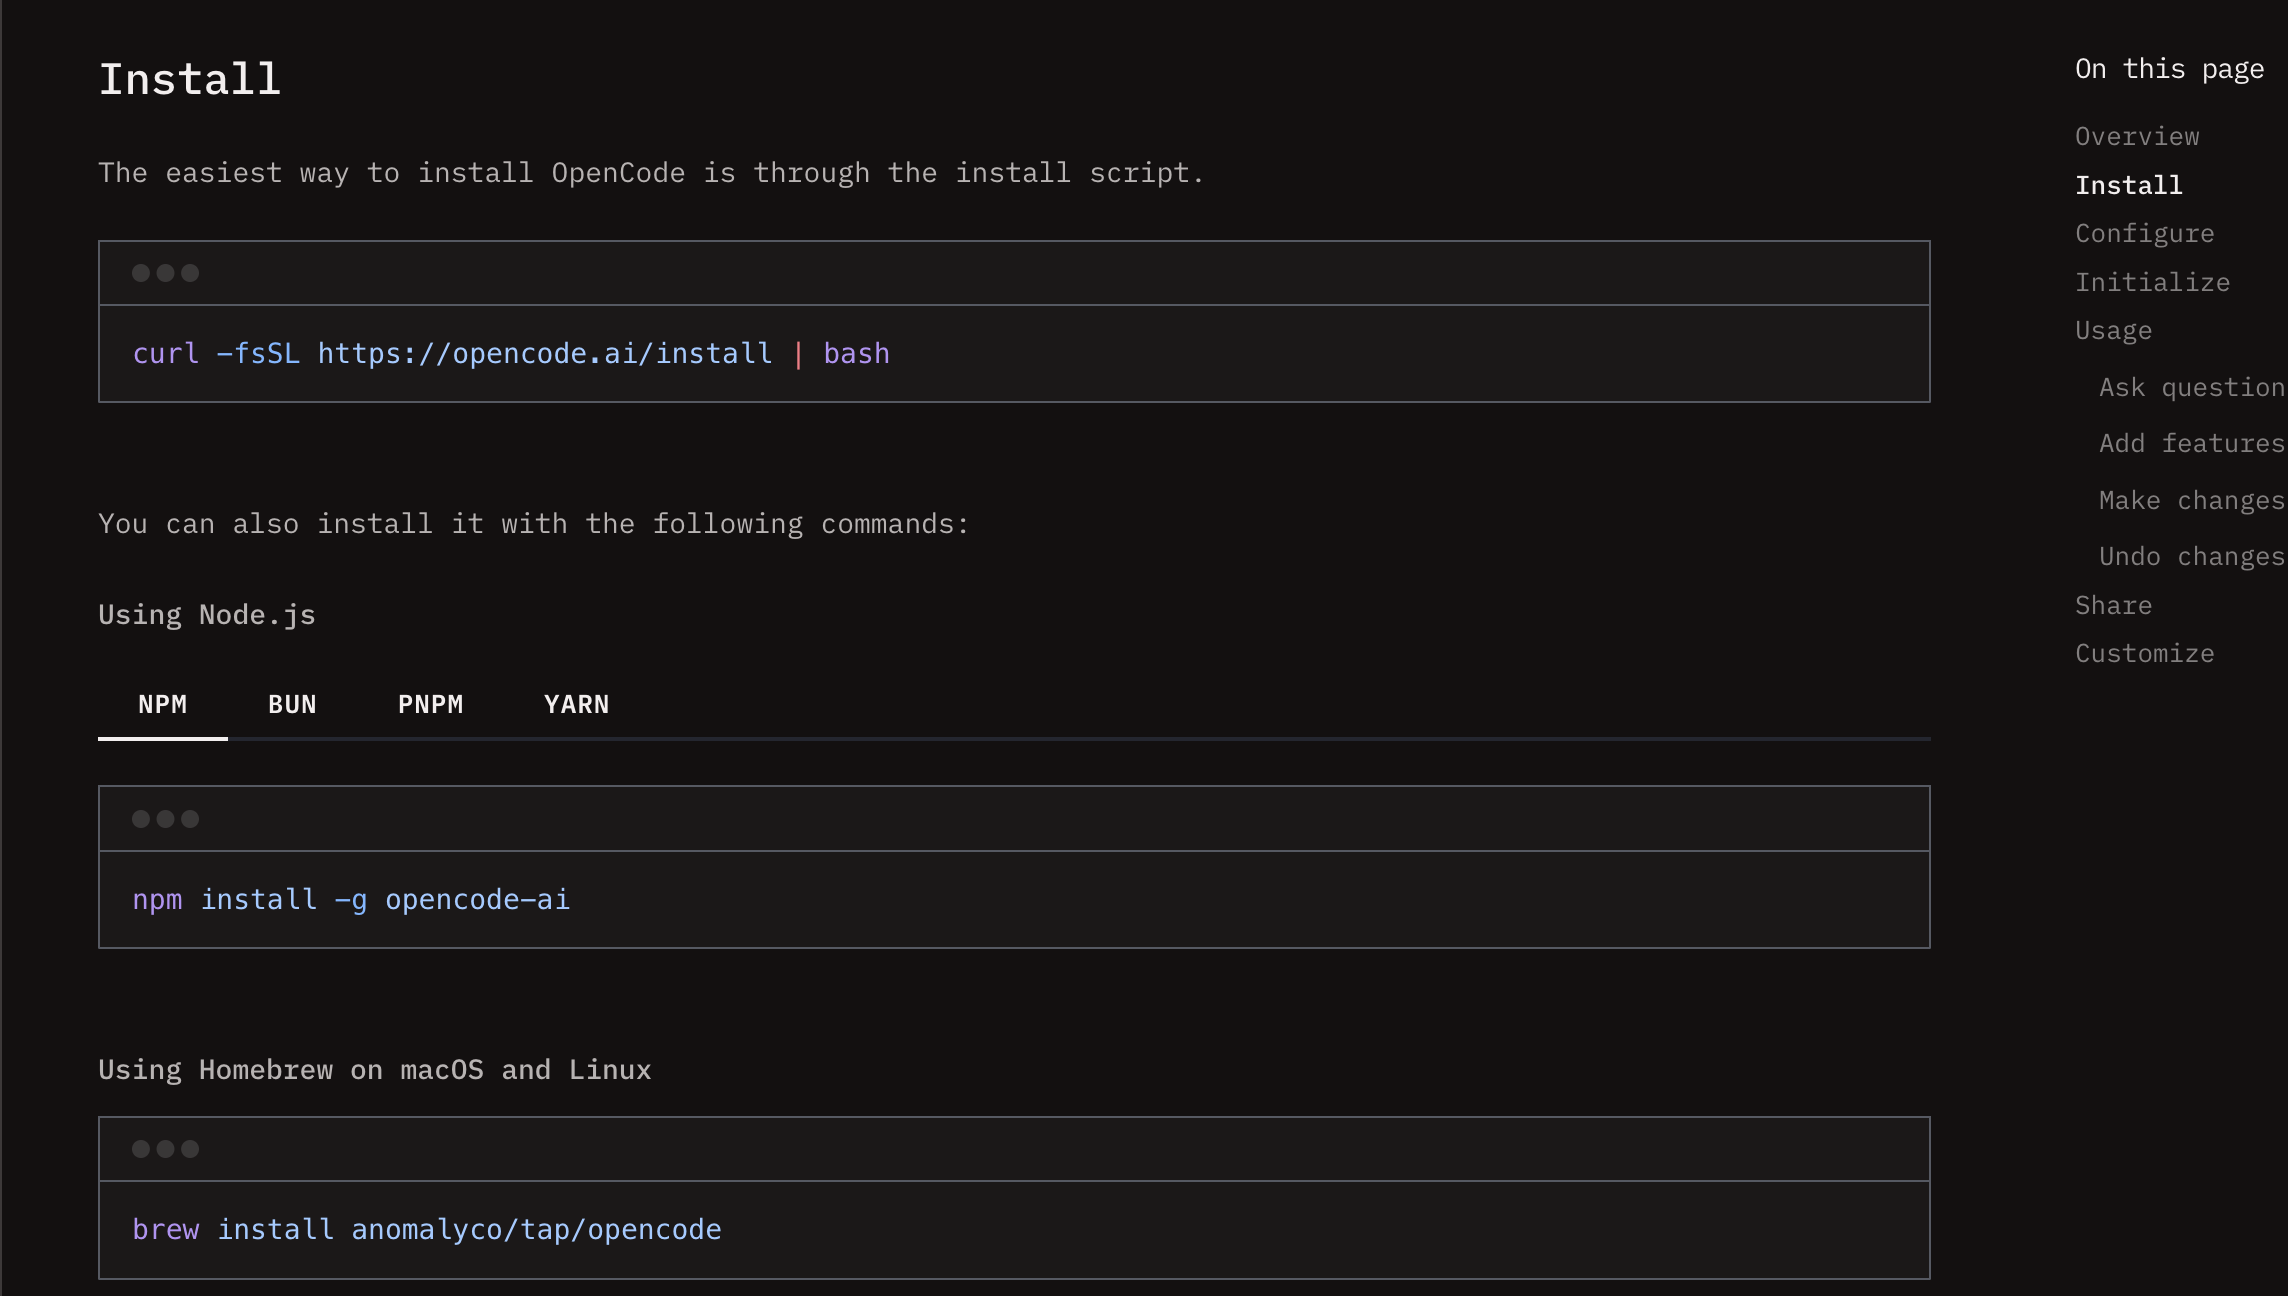2288x1296 pixels.
Task: Go to the Initialize section
Action: coord(2152,281)
